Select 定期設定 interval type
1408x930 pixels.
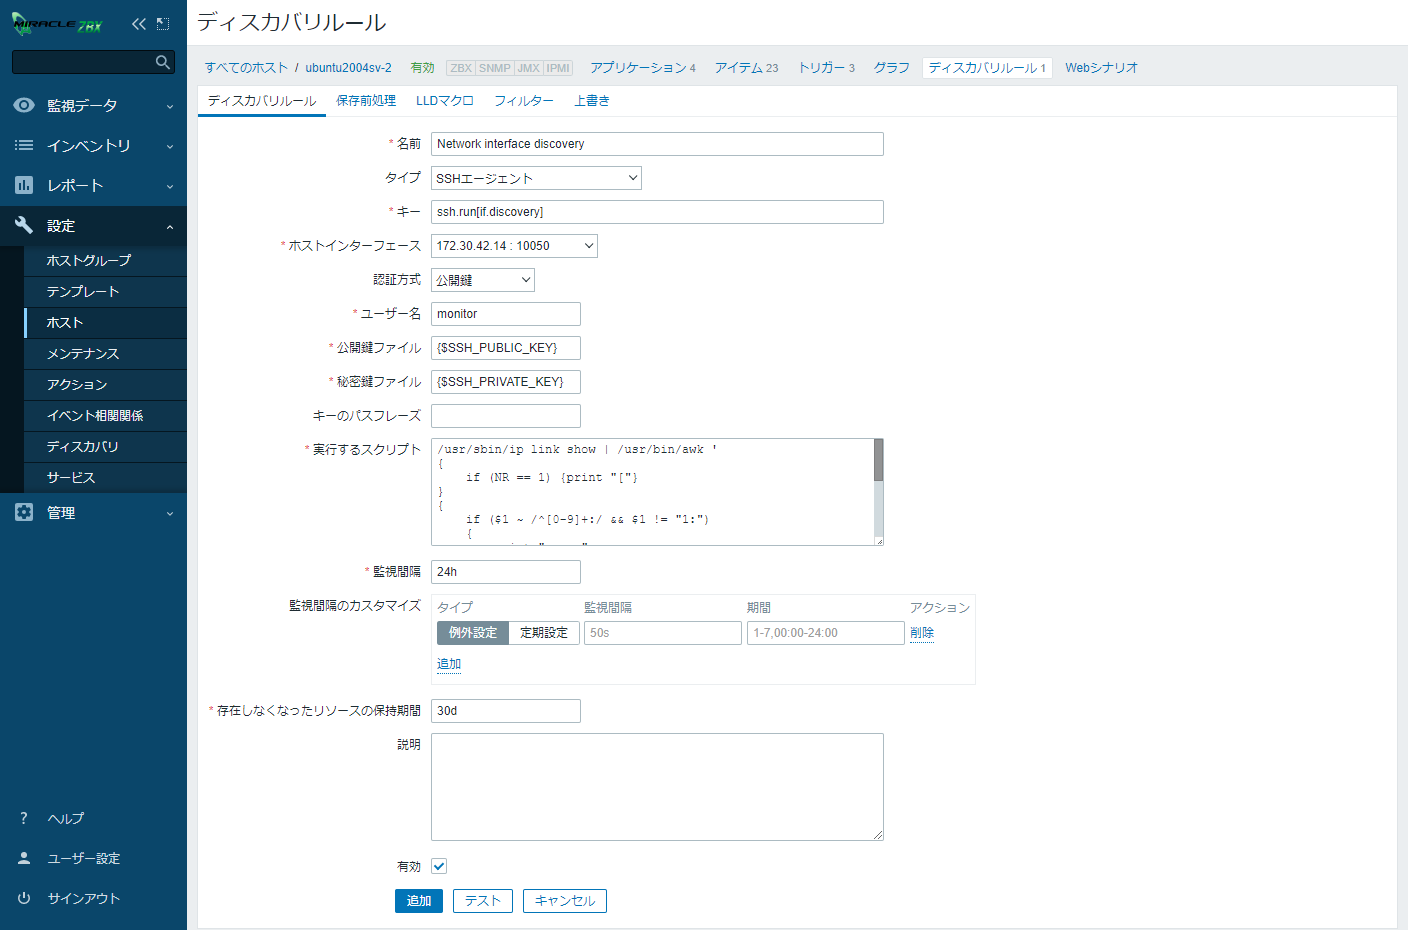pyautogui.click(x=544, y=633)
